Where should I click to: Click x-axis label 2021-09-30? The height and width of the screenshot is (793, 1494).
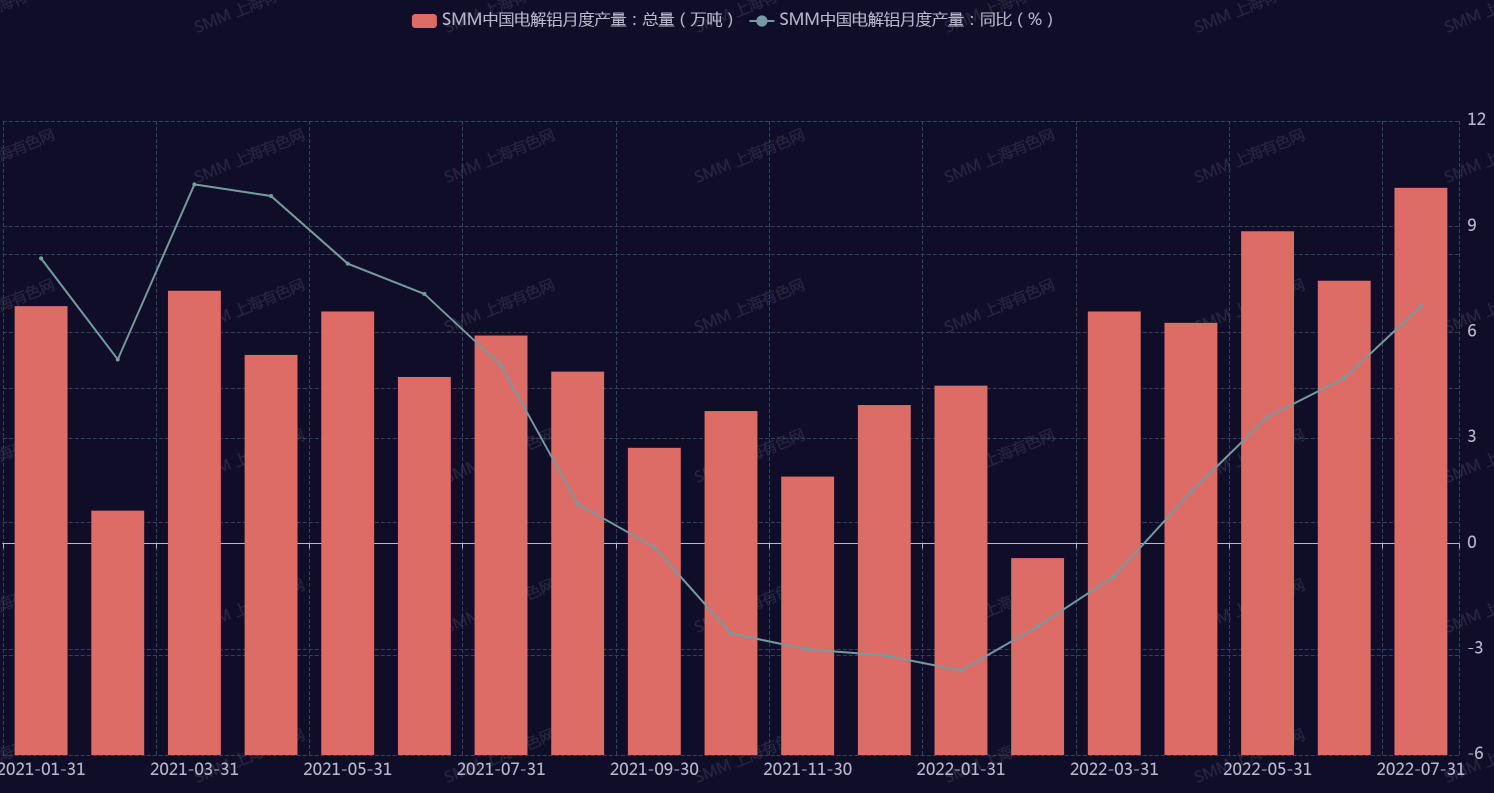tap(654, 769)
